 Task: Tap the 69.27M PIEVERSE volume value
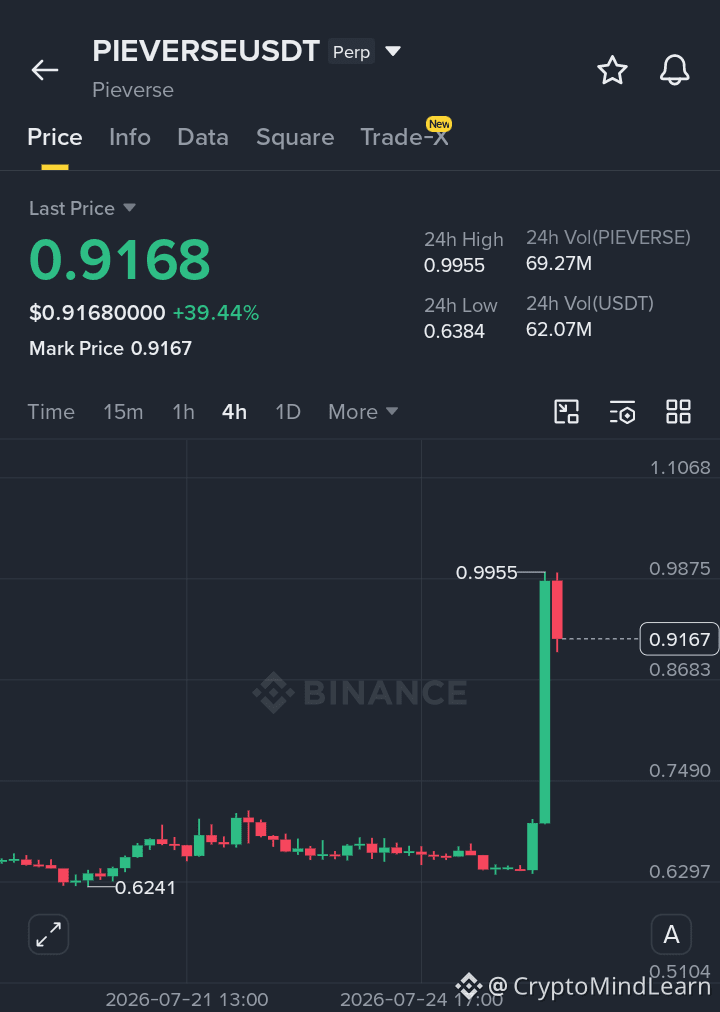pos(559,263)
